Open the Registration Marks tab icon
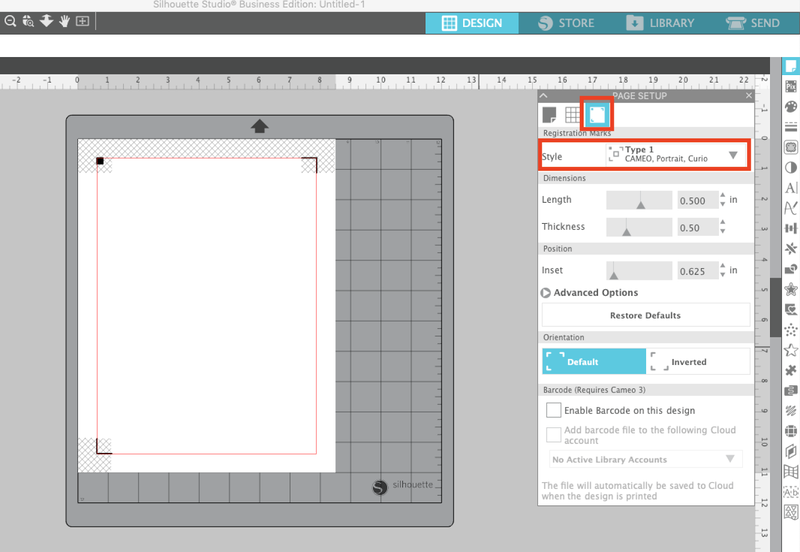The image size is (800, 552). 597,115
